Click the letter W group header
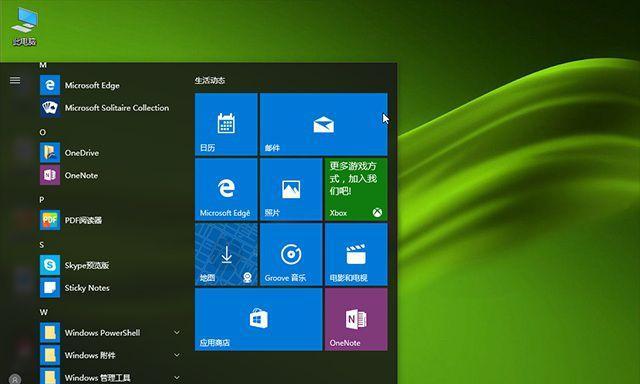Viewport: 640px width, 384px height. (44, 312)
